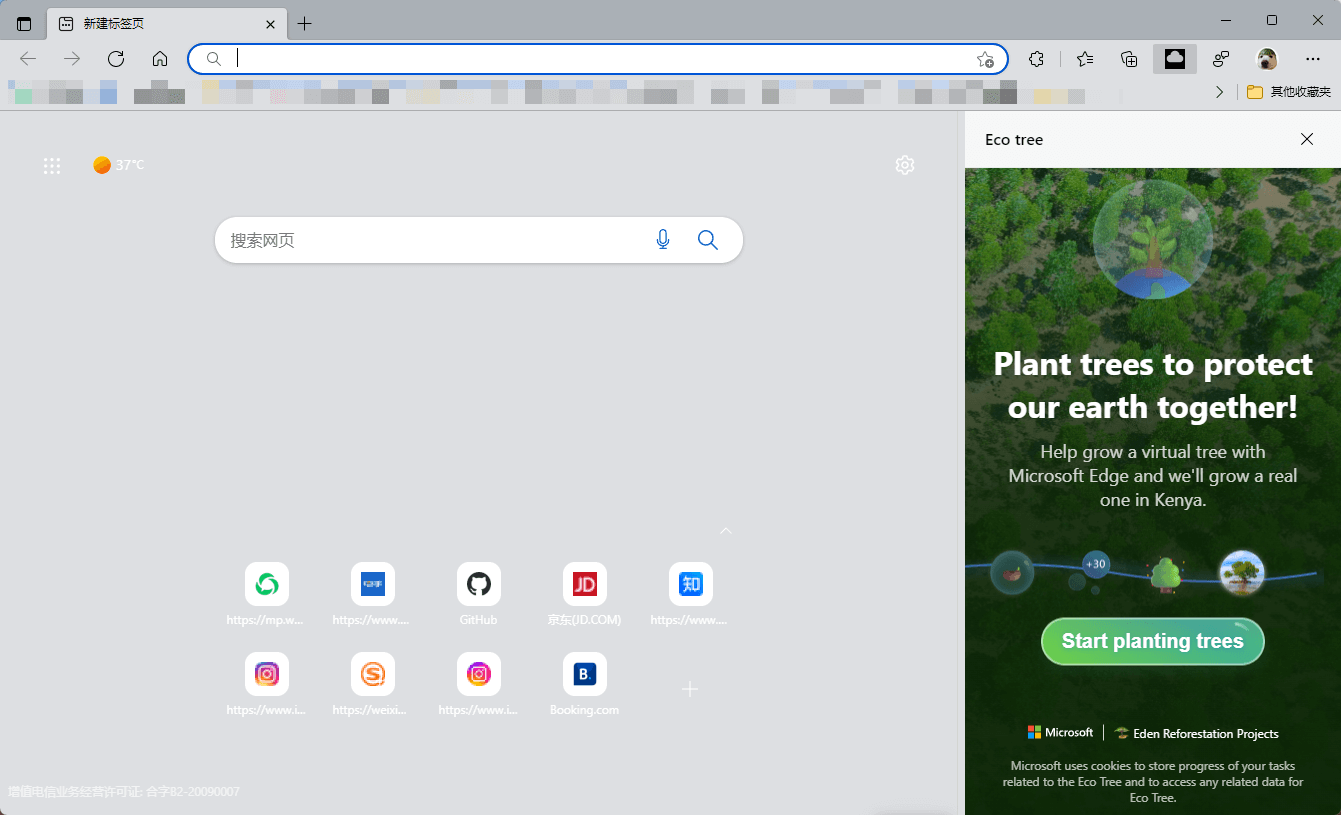This screenshot has width=1341, height=815.
Task: Expand the bookmarks bar overflow chevron
Action: 1219,92
